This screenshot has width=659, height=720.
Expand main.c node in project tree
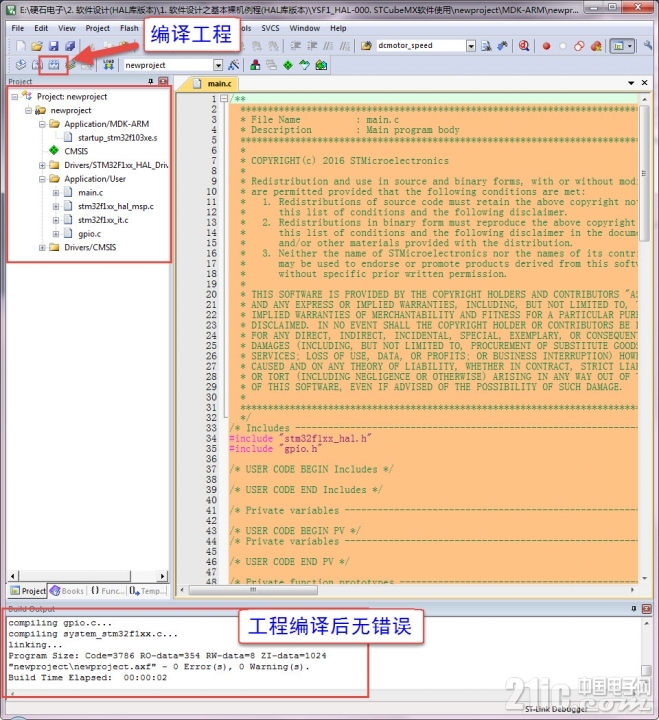56,193
